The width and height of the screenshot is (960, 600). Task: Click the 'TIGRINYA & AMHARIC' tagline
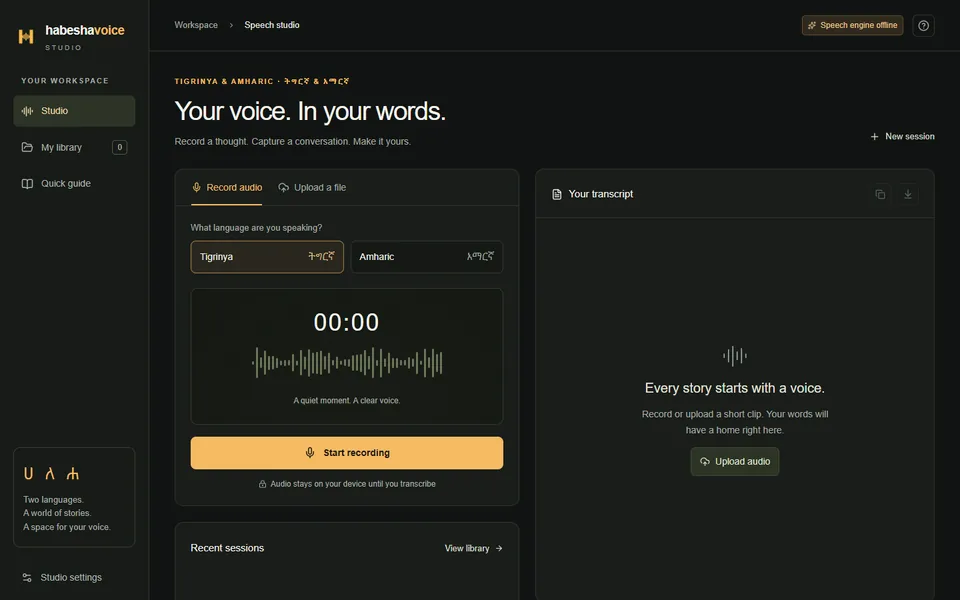pos(261,81)
